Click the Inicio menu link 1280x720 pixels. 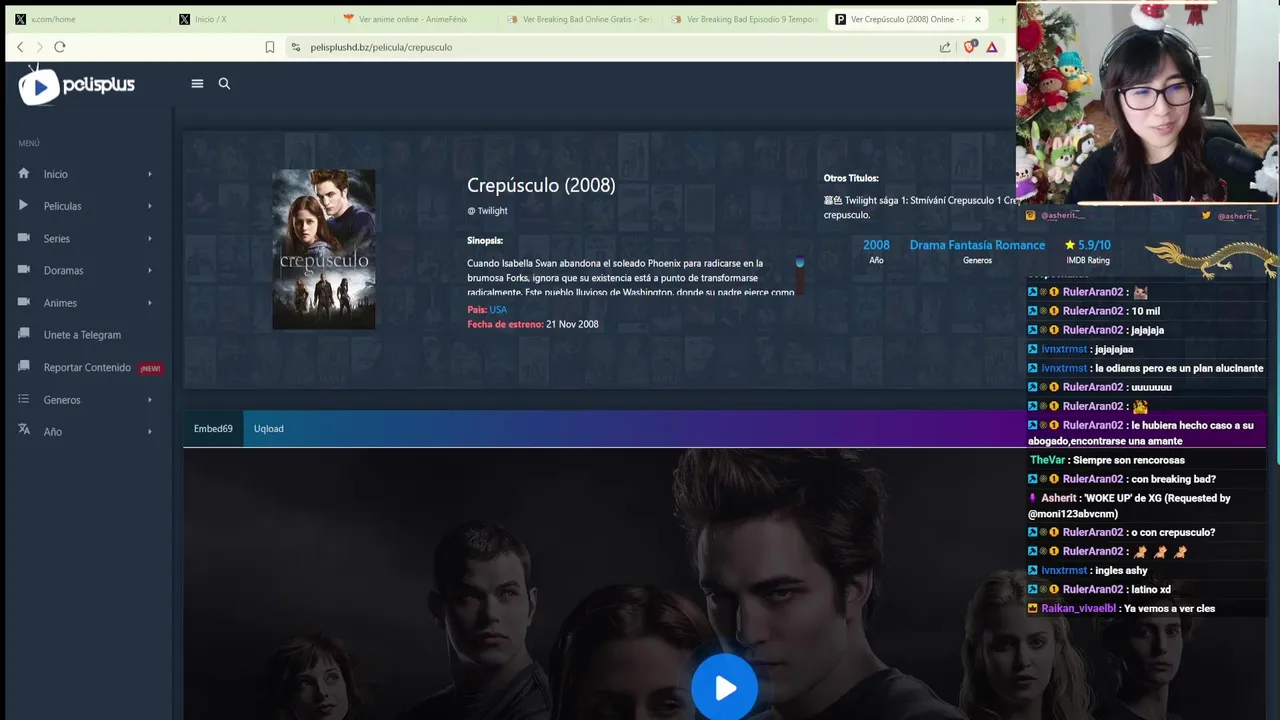click(x=56, y=174)
